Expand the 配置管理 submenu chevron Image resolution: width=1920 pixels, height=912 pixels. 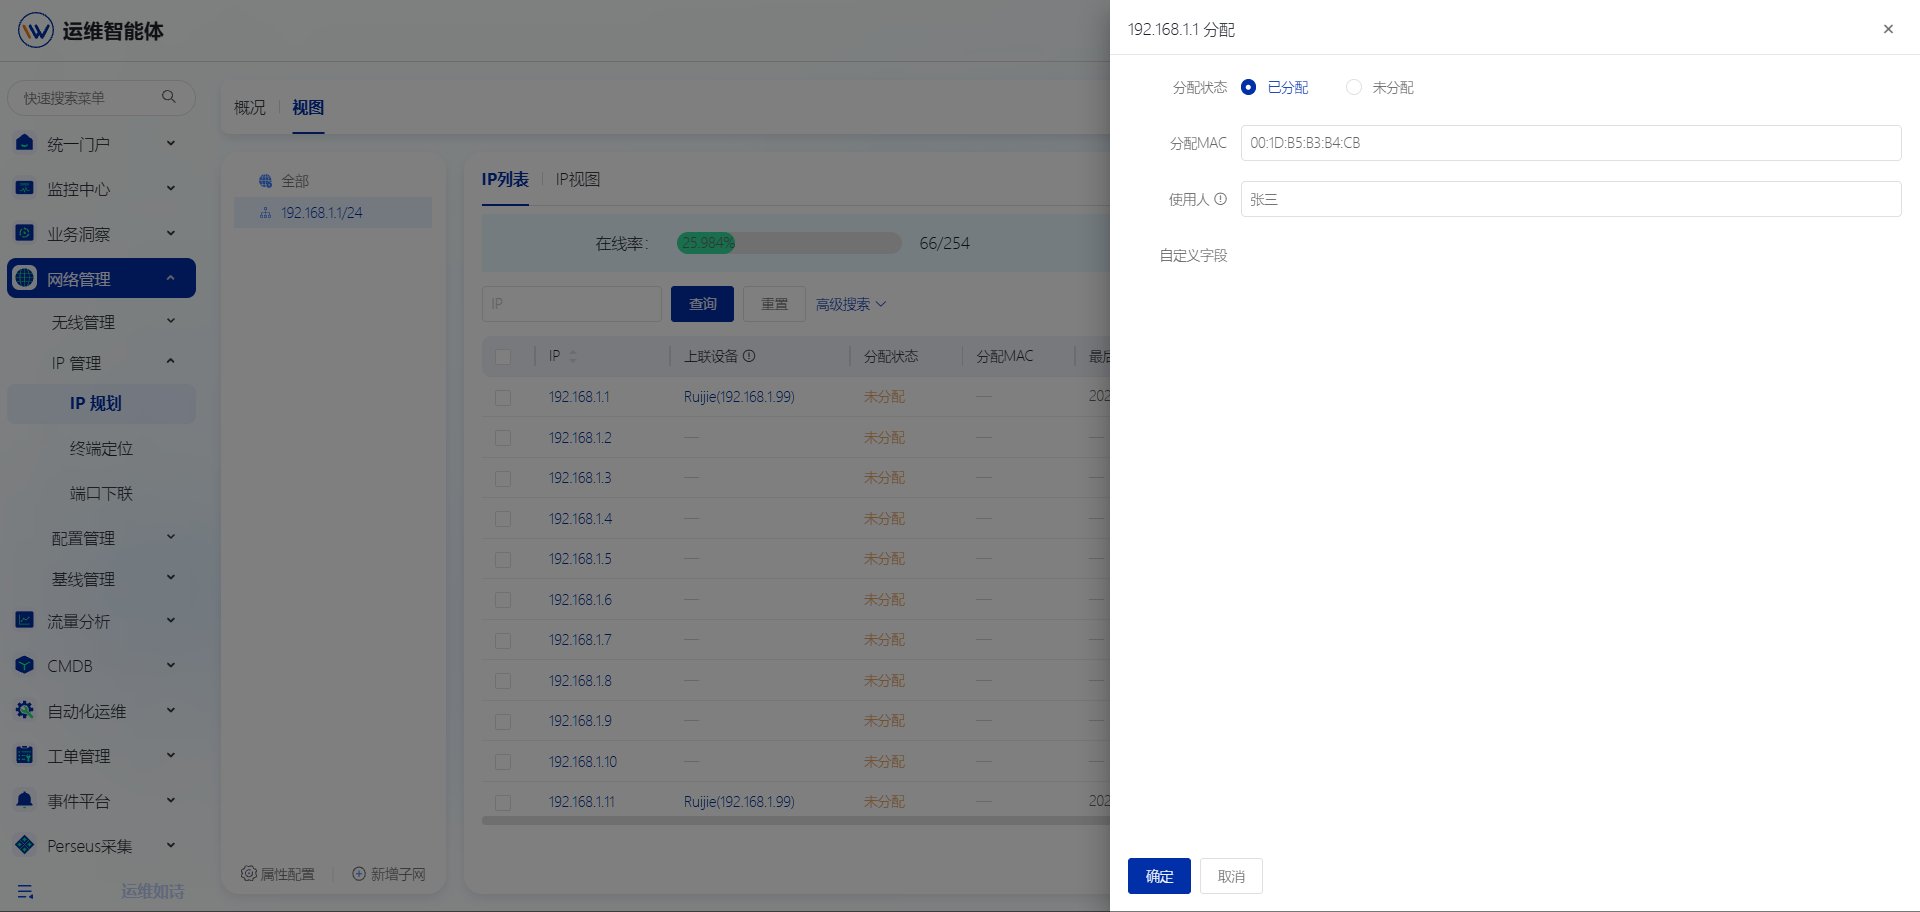point(171,537)
